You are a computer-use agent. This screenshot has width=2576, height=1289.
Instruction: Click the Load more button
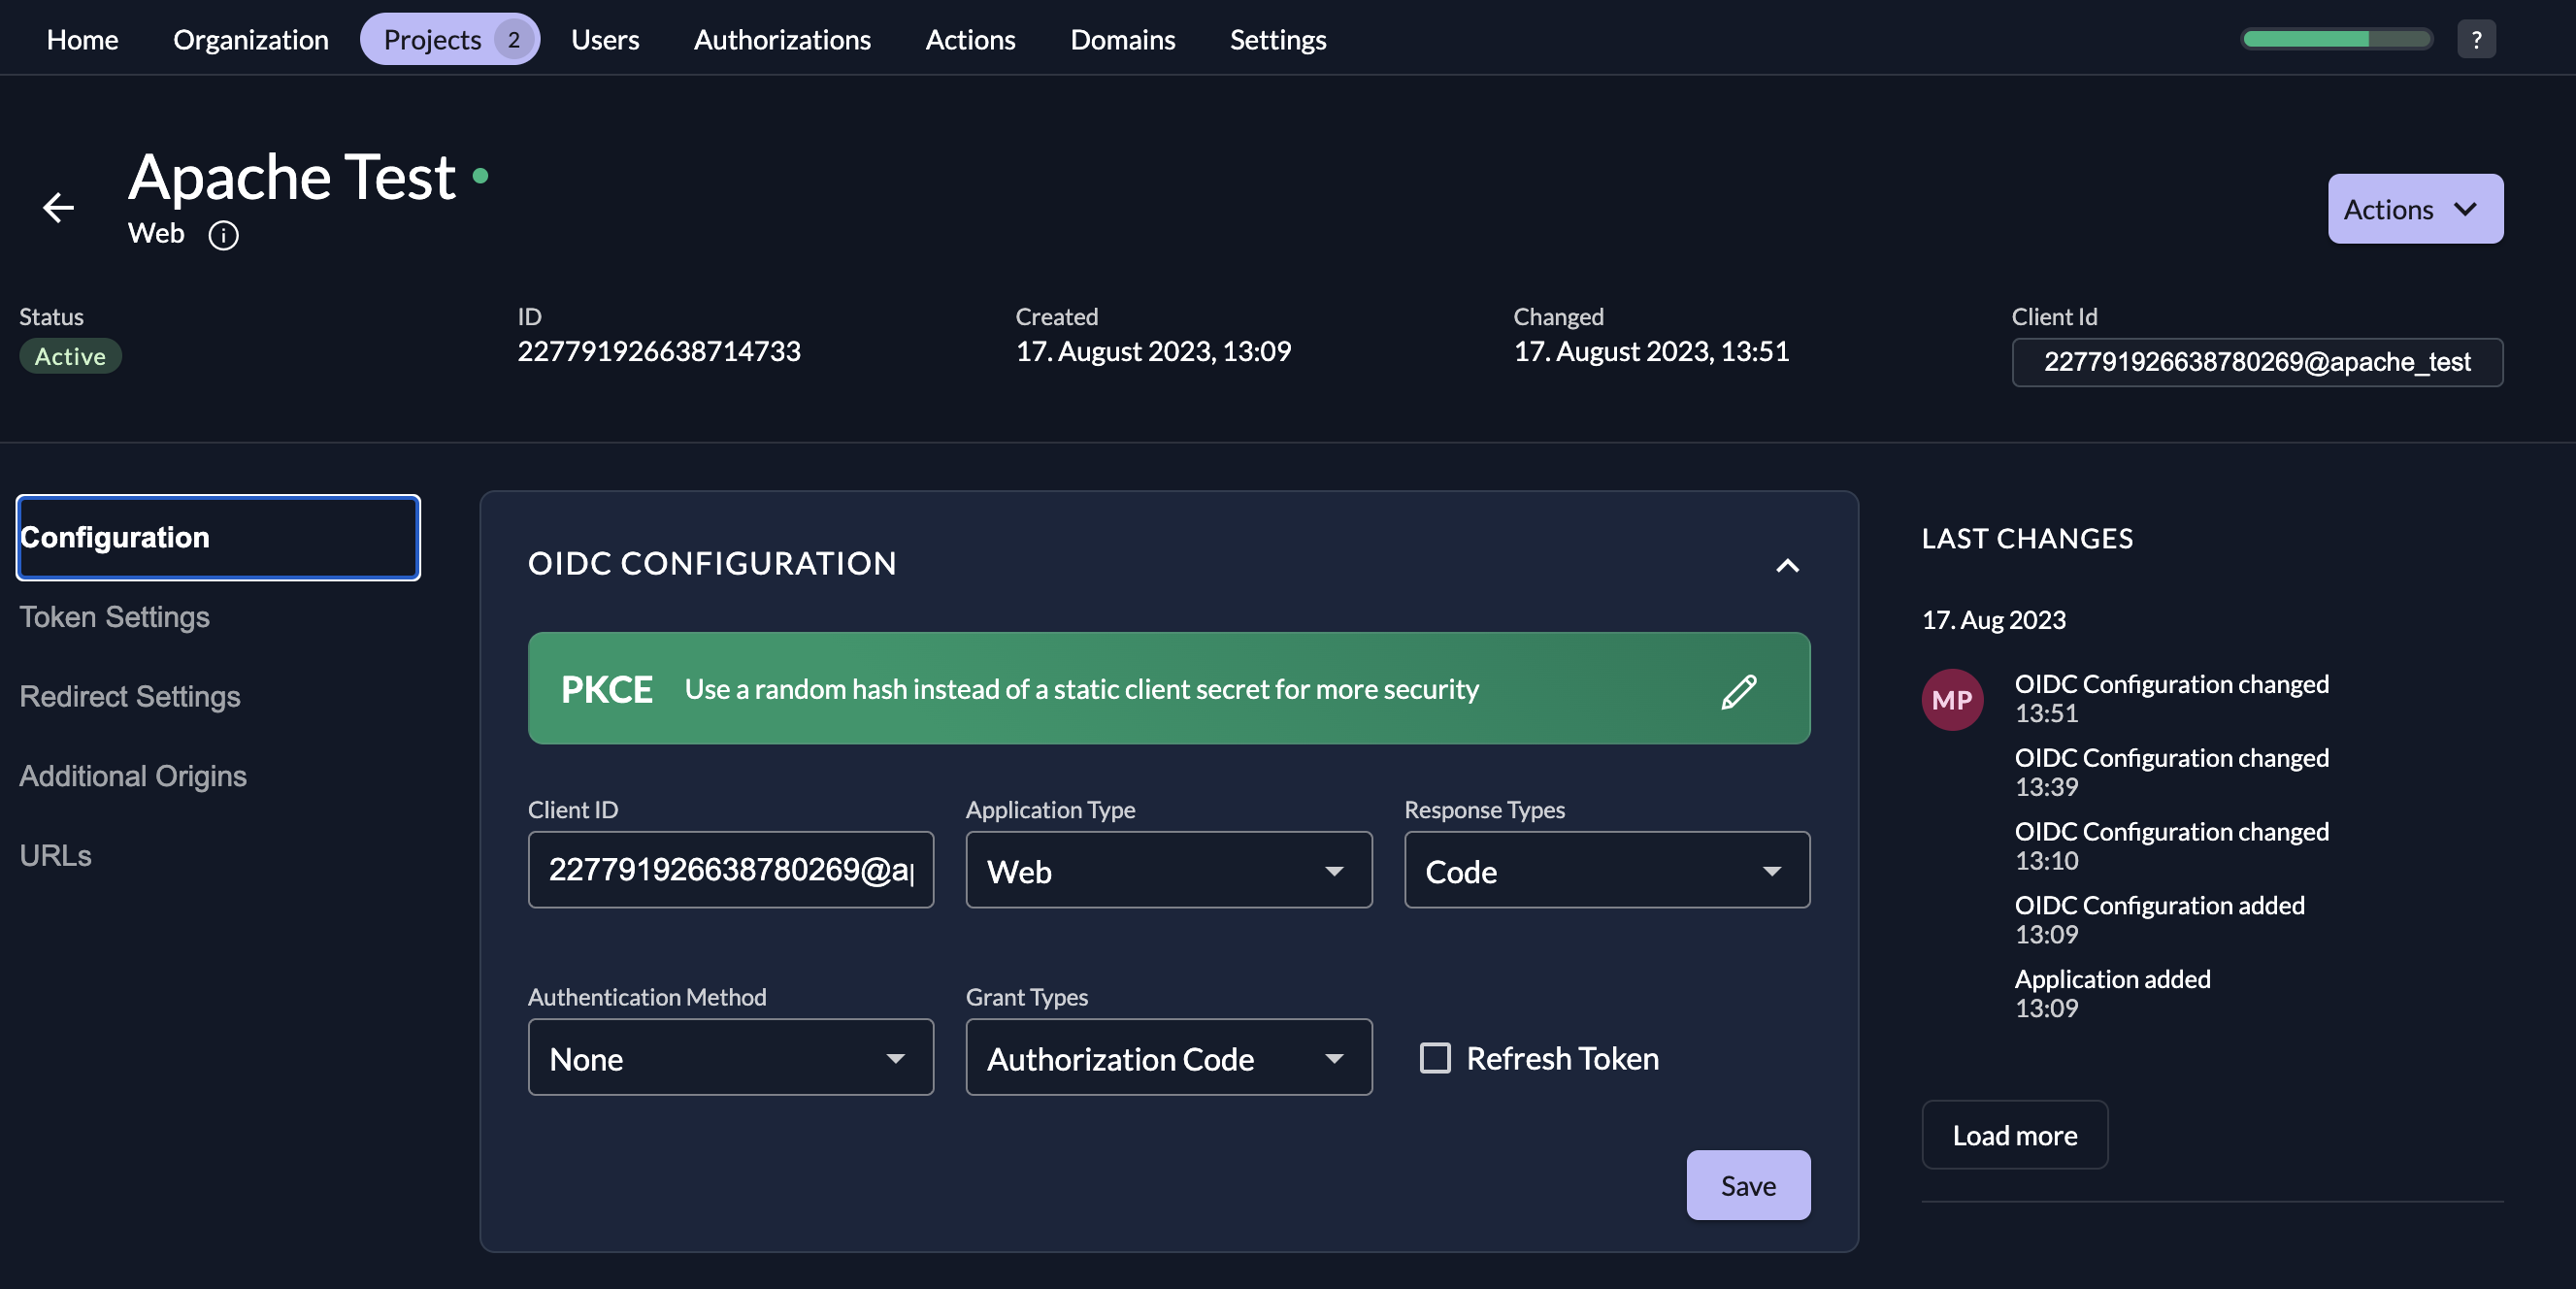tap(2014, 1135)
